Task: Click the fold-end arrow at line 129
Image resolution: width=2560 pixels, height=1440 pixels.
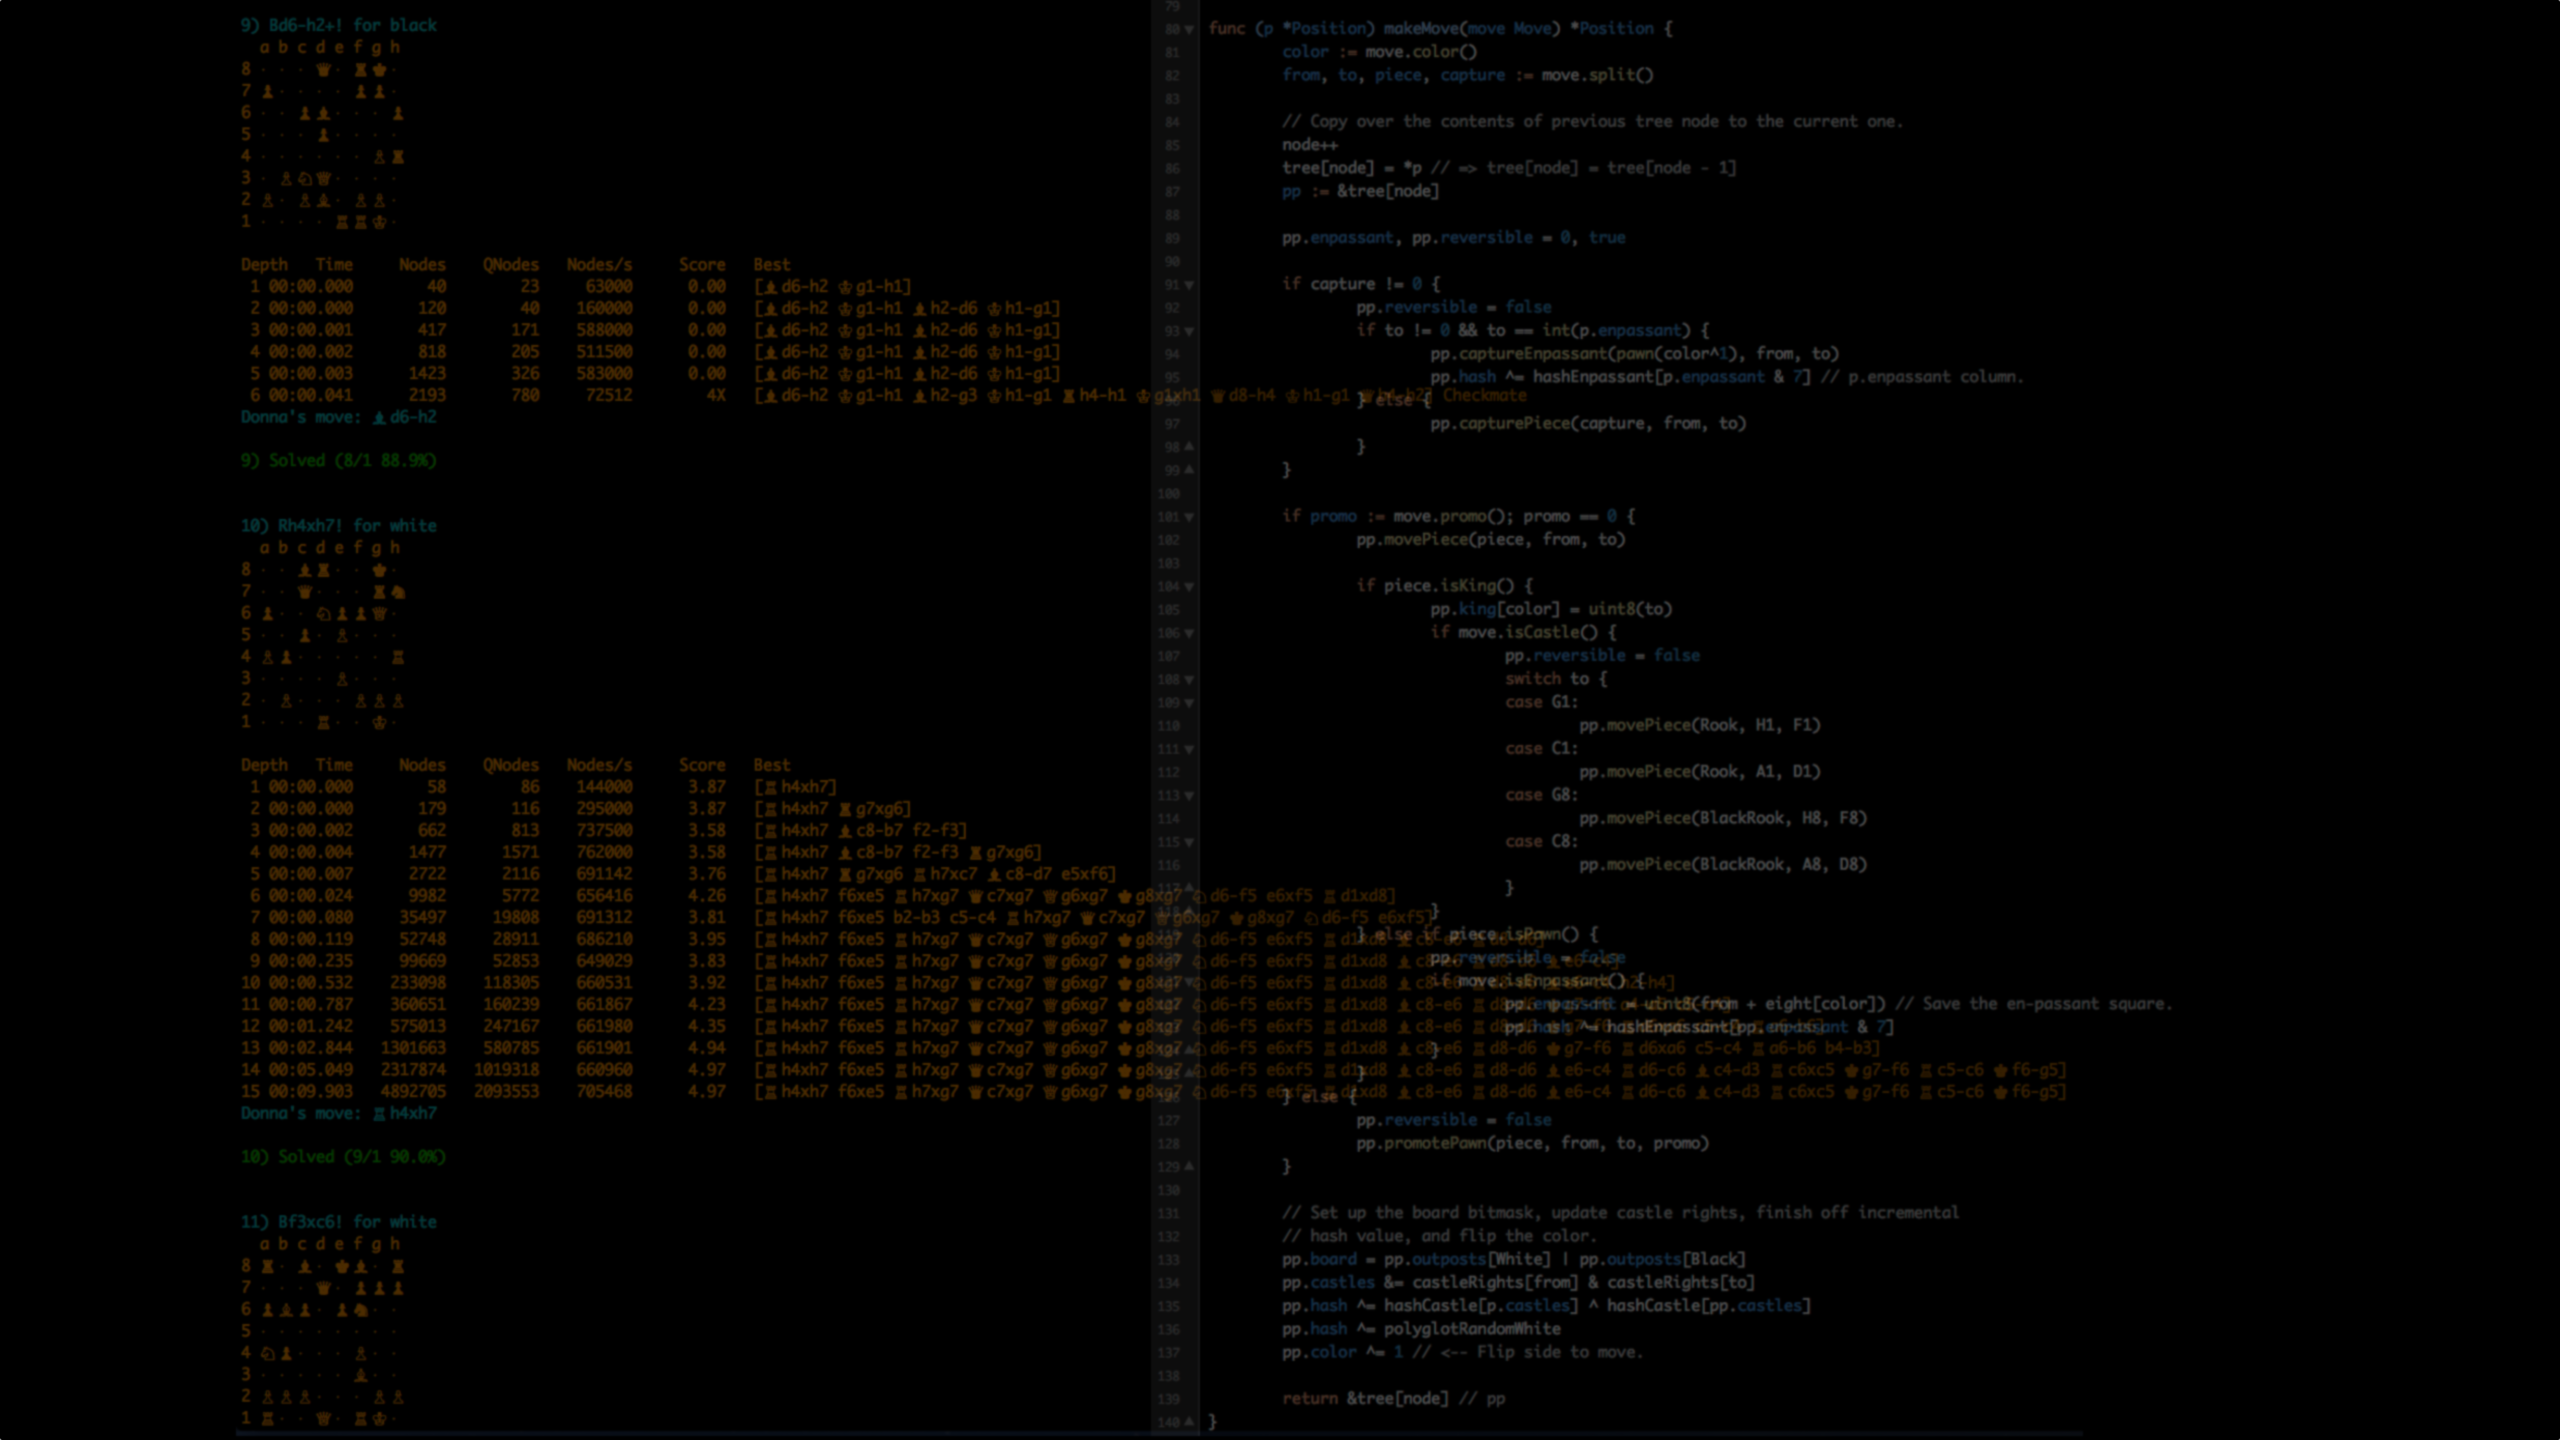Action: (x=1189, y=1167)
